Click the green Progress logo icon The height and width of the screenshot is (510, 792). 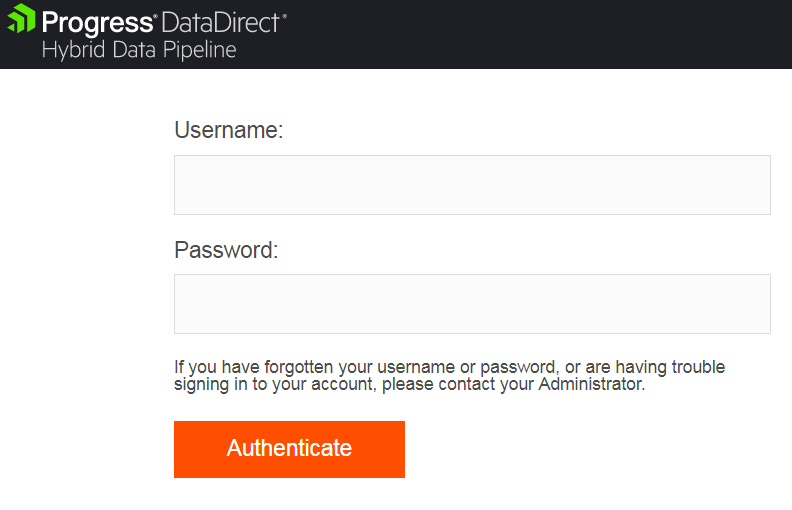(x=21, y=19)
